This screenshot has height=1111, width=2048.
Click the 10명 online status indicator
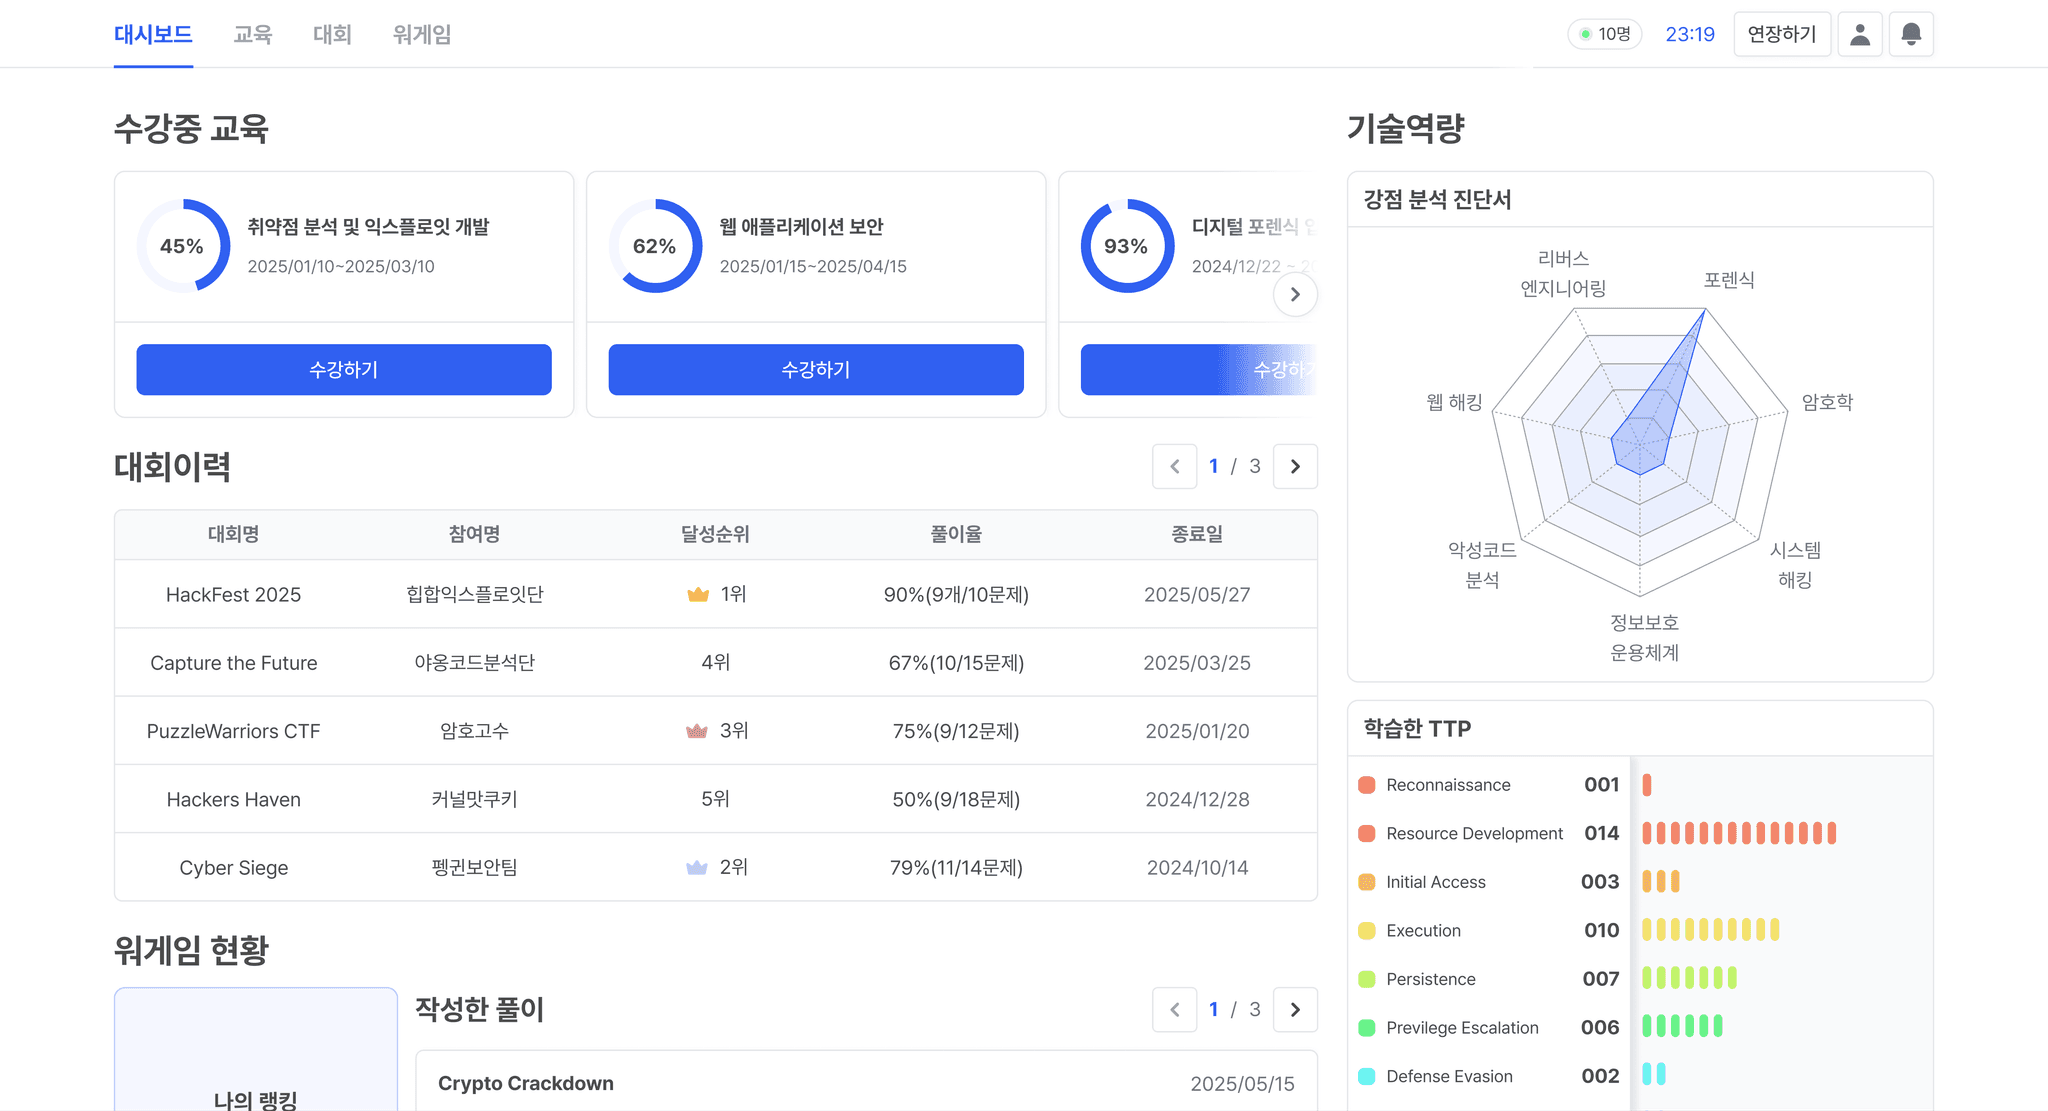(x=1604, y=34)
